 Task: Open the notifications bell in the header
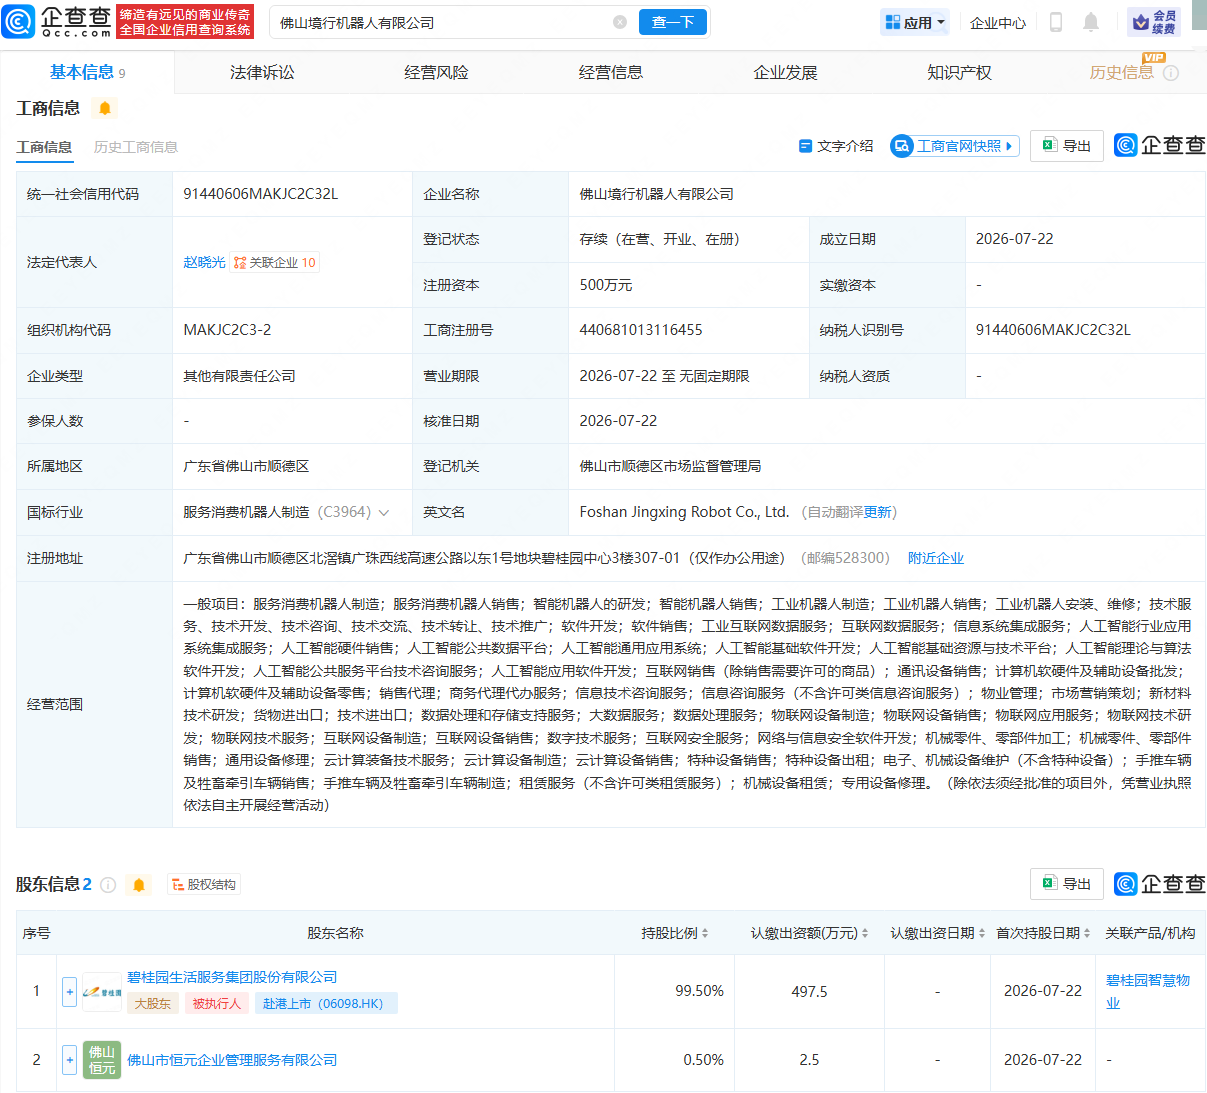(1091, 22)
